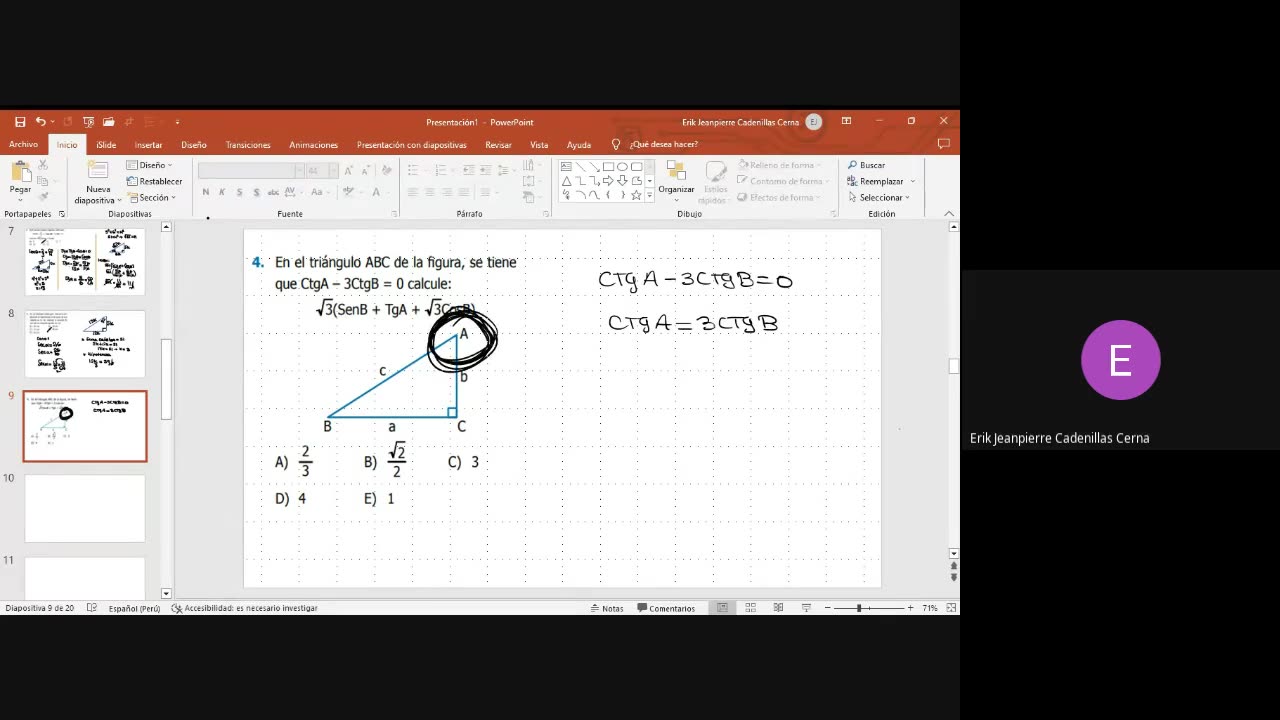Select the star shape in the shapes gallery
Screen dimensions: 1280x720
[x=636, y=195]
